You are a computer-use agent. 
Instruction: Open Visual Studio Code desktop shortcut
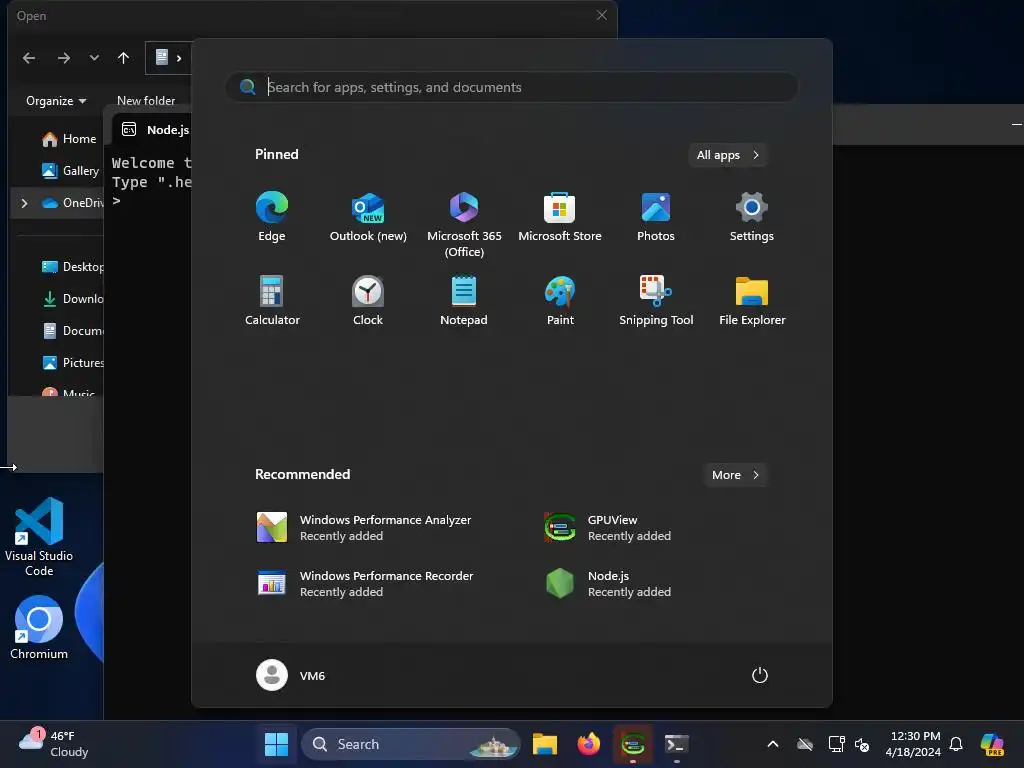click(39, 537)
